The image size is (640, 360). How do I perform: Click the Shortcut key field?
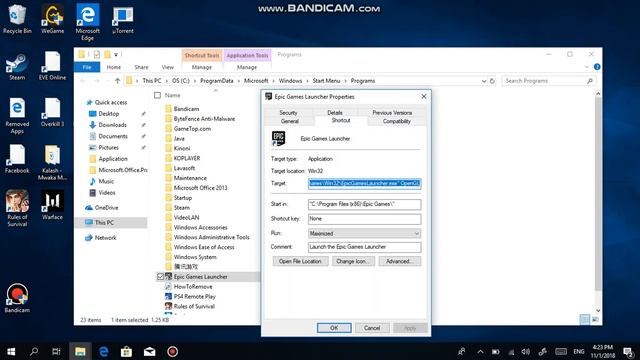(364, 219)
